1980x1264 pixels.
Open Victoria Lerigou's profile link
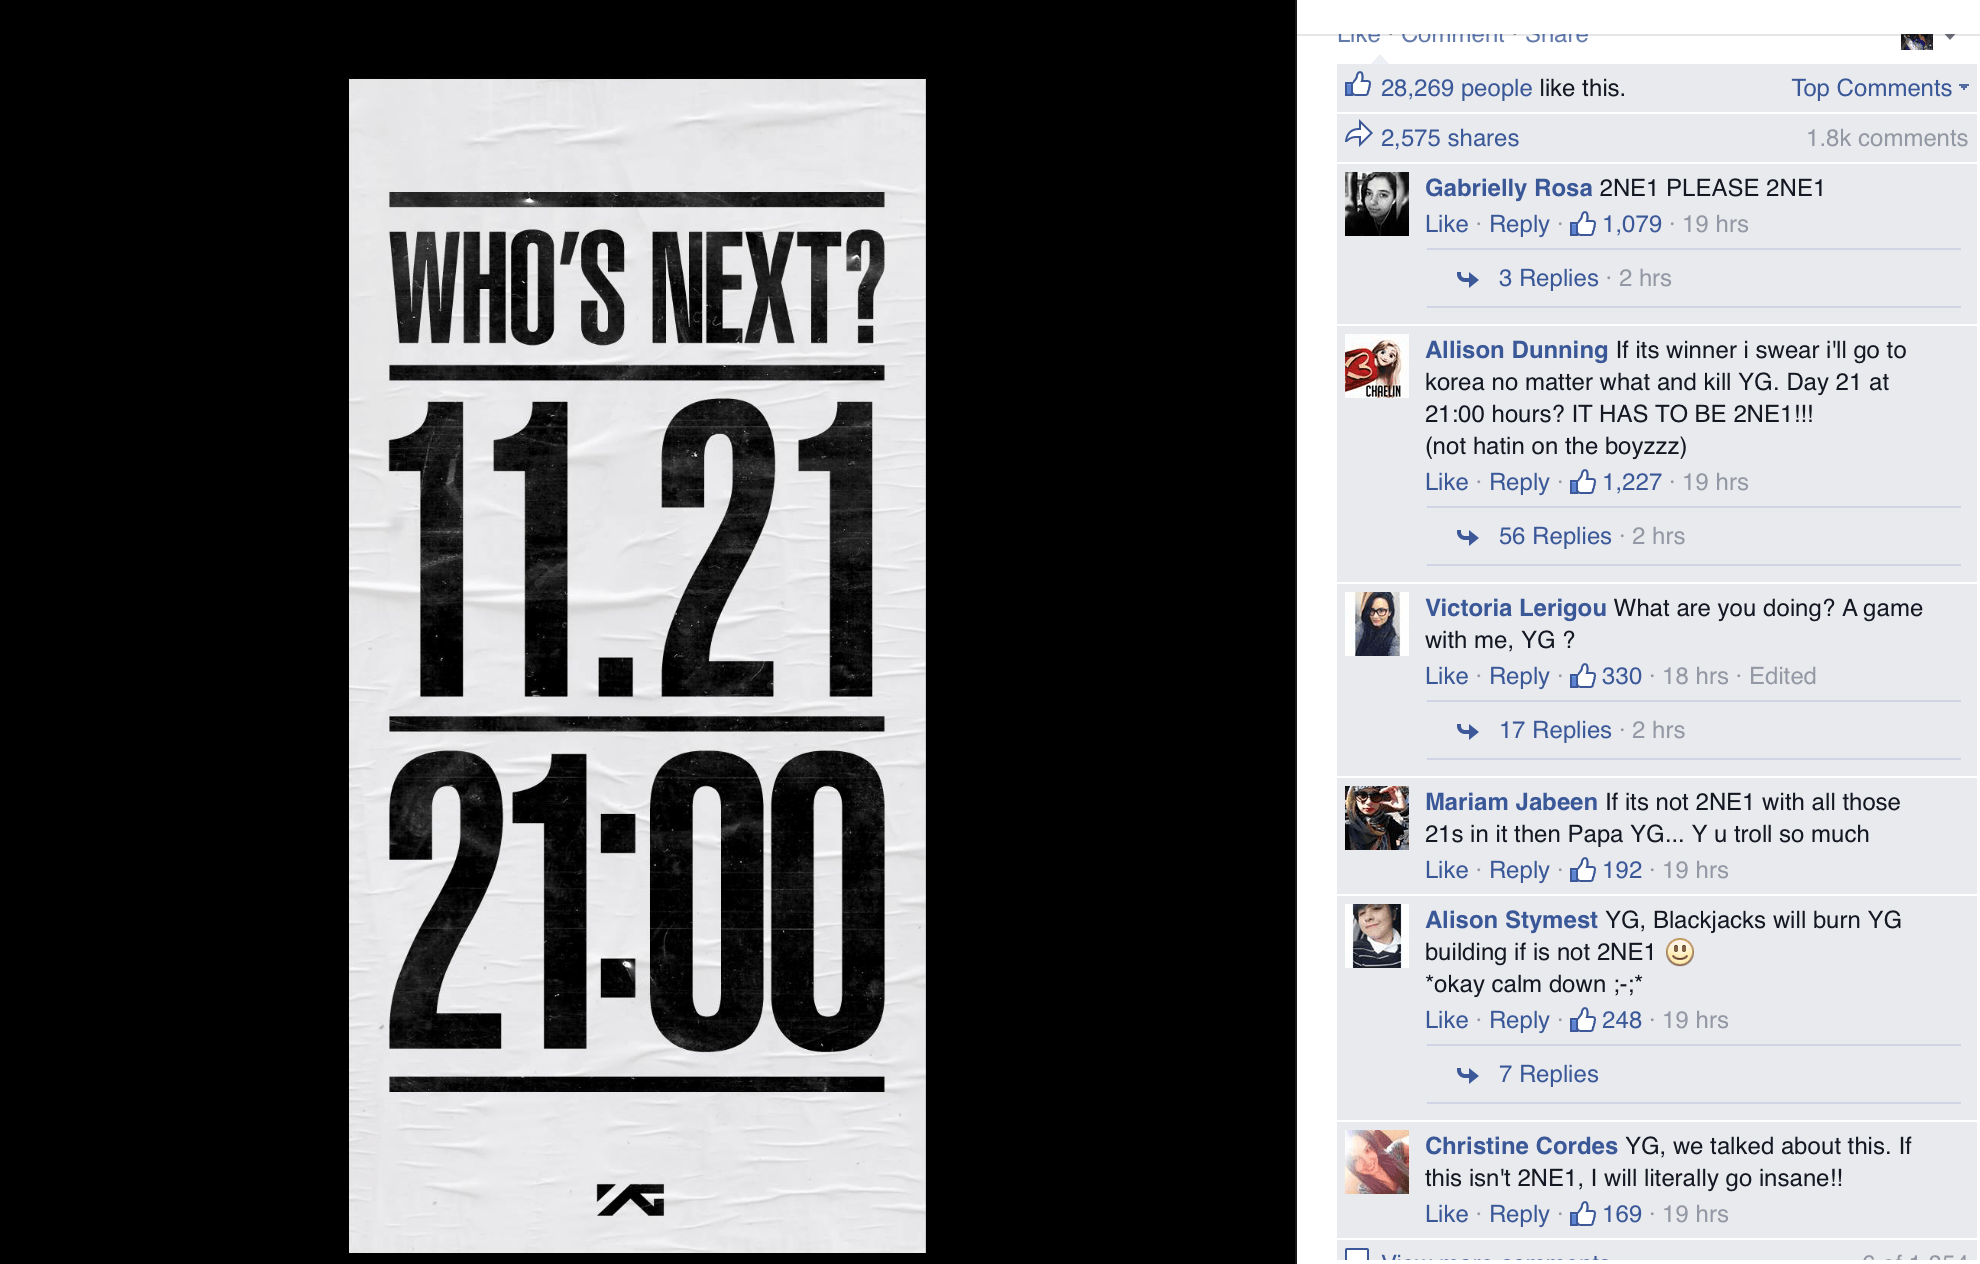[1515, 608]
